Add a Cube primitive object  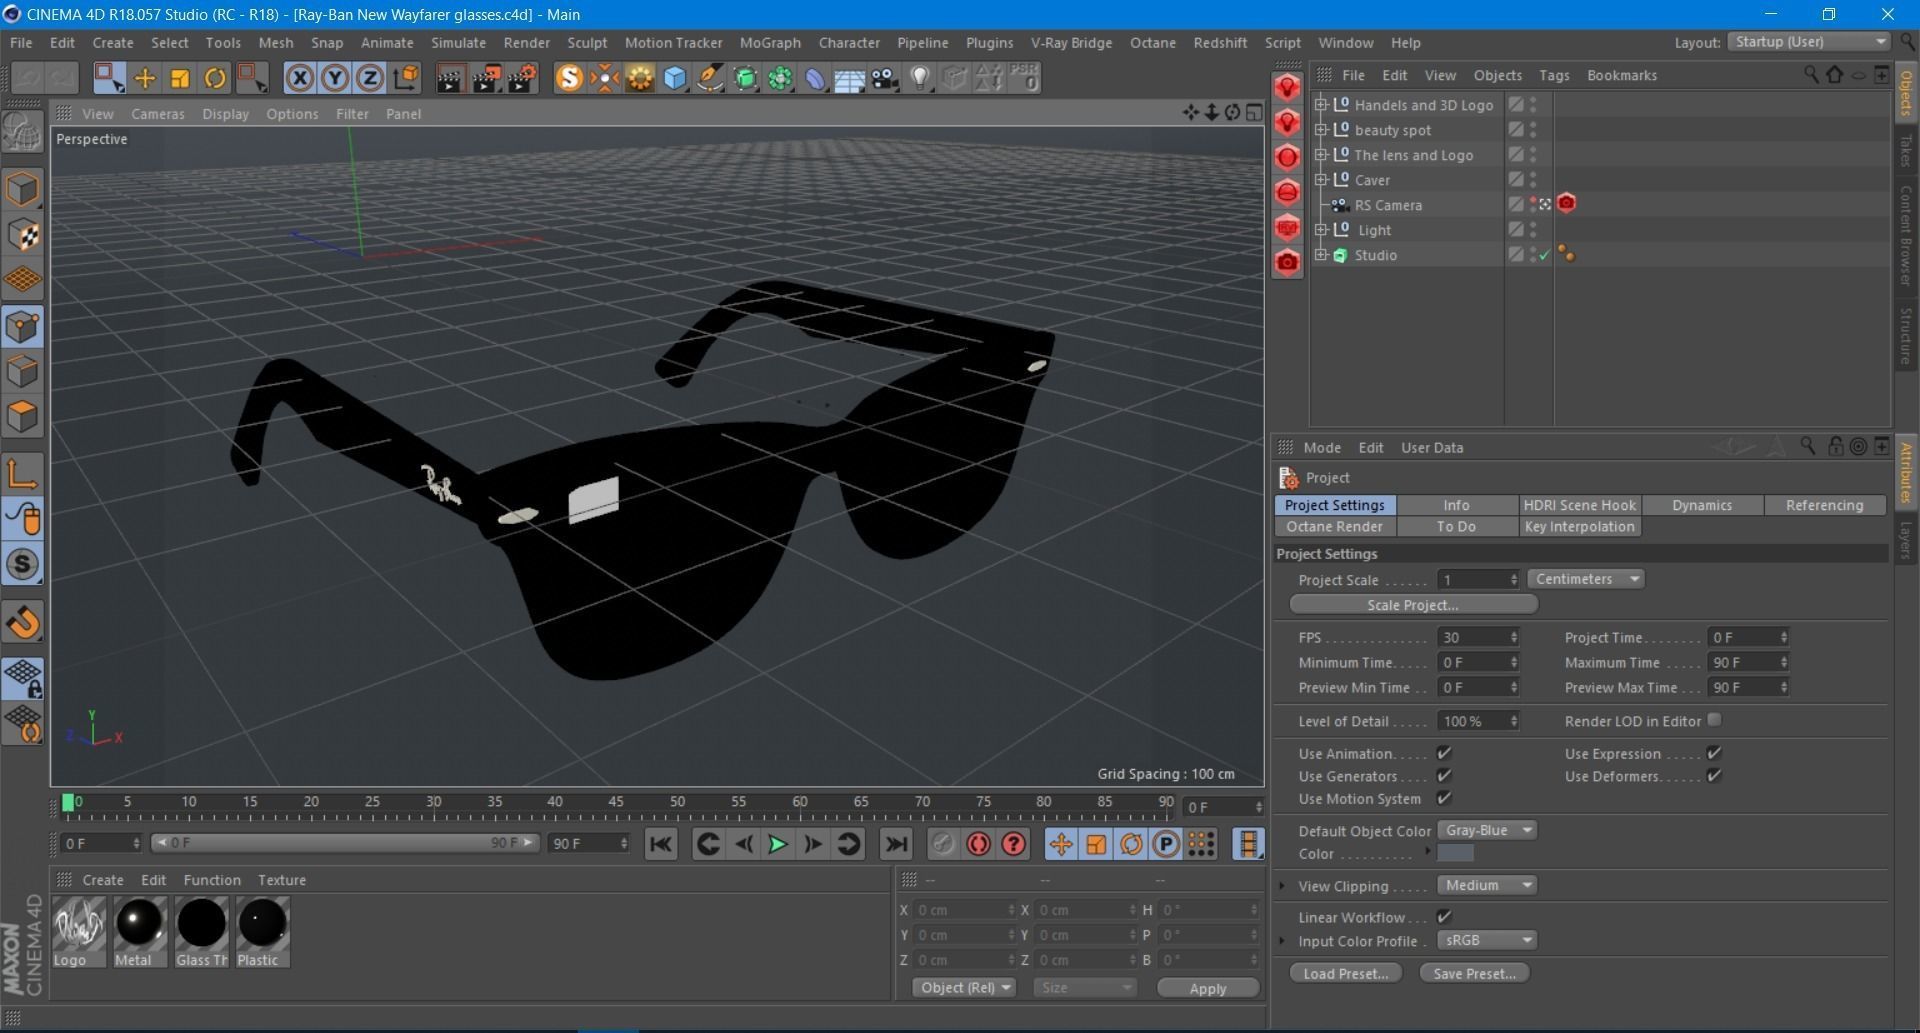(x=675, y=78)
